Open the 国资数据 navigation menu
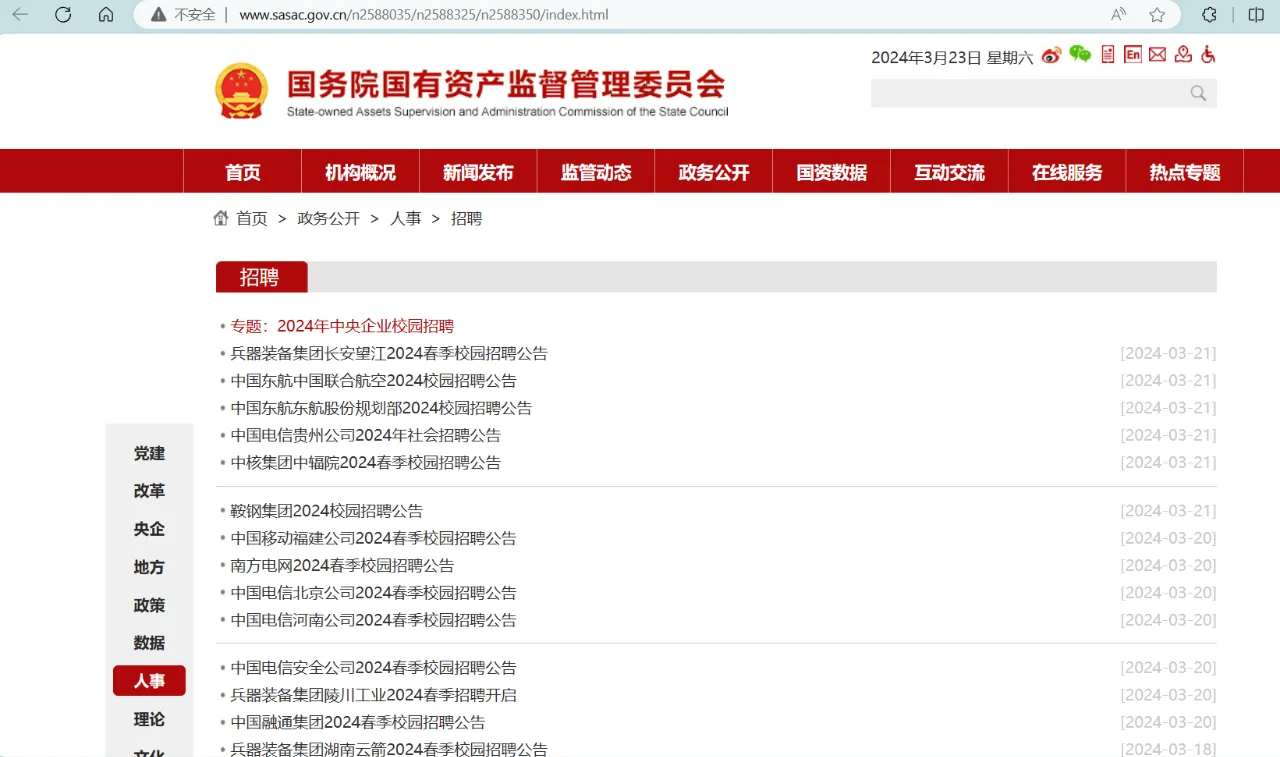 click(x=832, y=172)
